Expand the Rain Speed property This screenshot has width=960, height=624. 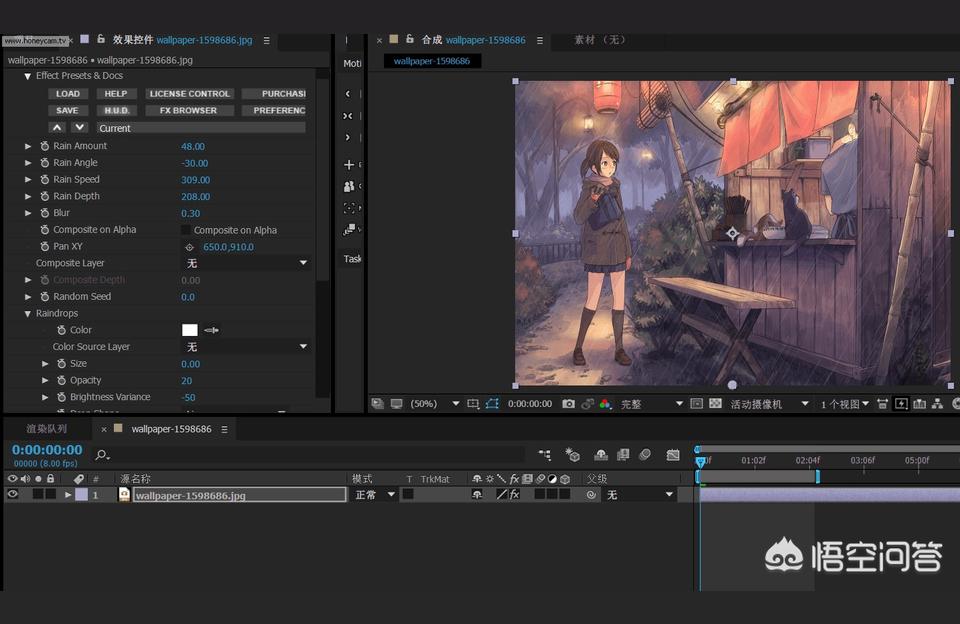pyautogui.click(x=28, y=179)
